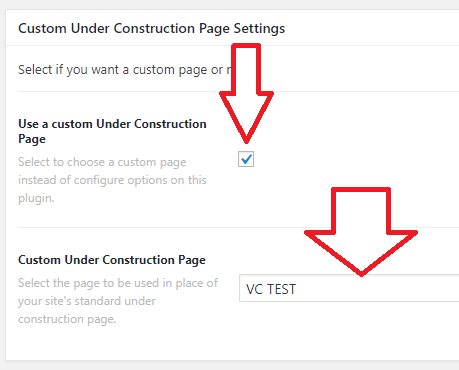The image size is (459, 370).
Task: Click the "your site's standard under" text line
Action: 87,301
